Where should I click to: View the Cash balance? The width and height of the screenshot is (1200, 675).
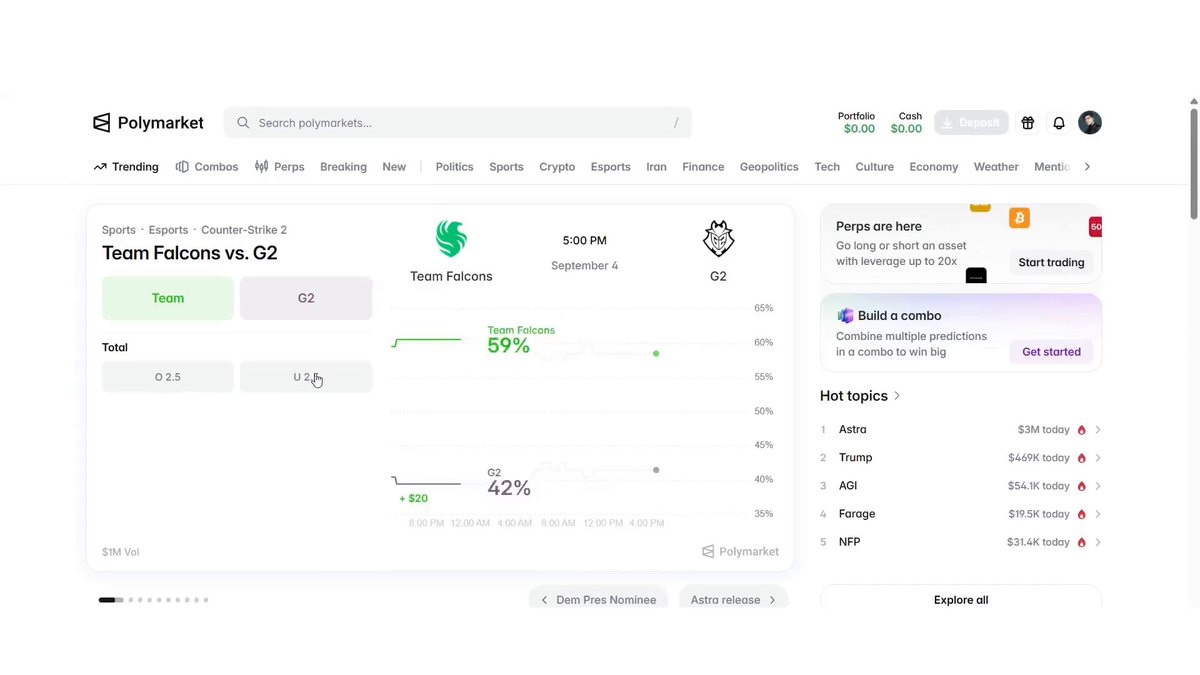(906, 123)
